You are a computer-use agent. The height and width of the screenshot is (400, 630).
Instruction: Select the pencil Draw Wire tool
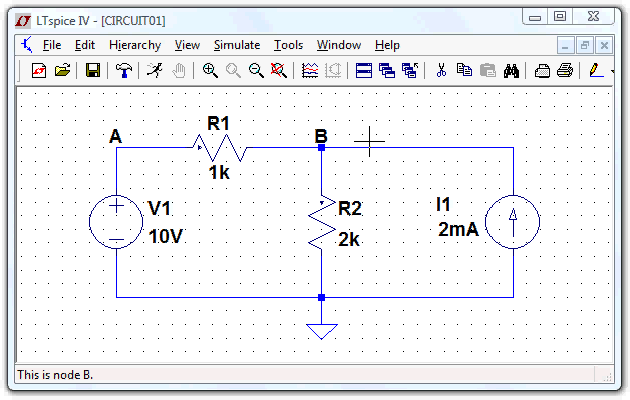[x=596, y=70]
